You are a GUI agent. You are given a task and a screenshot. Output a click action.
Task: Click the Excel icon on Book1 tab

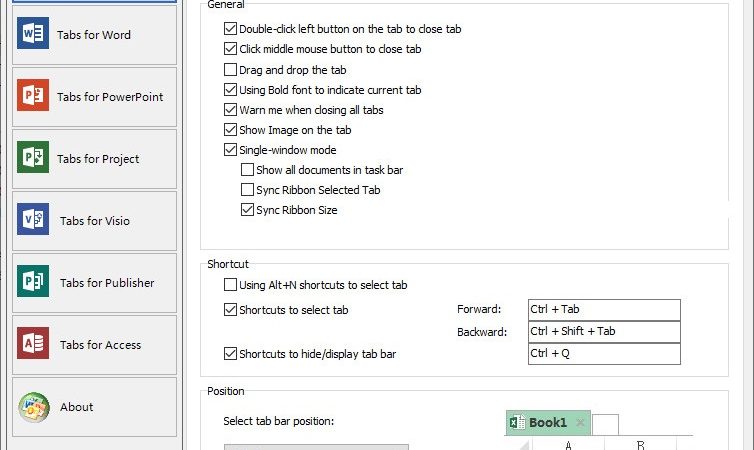click(x=517, y=422)
